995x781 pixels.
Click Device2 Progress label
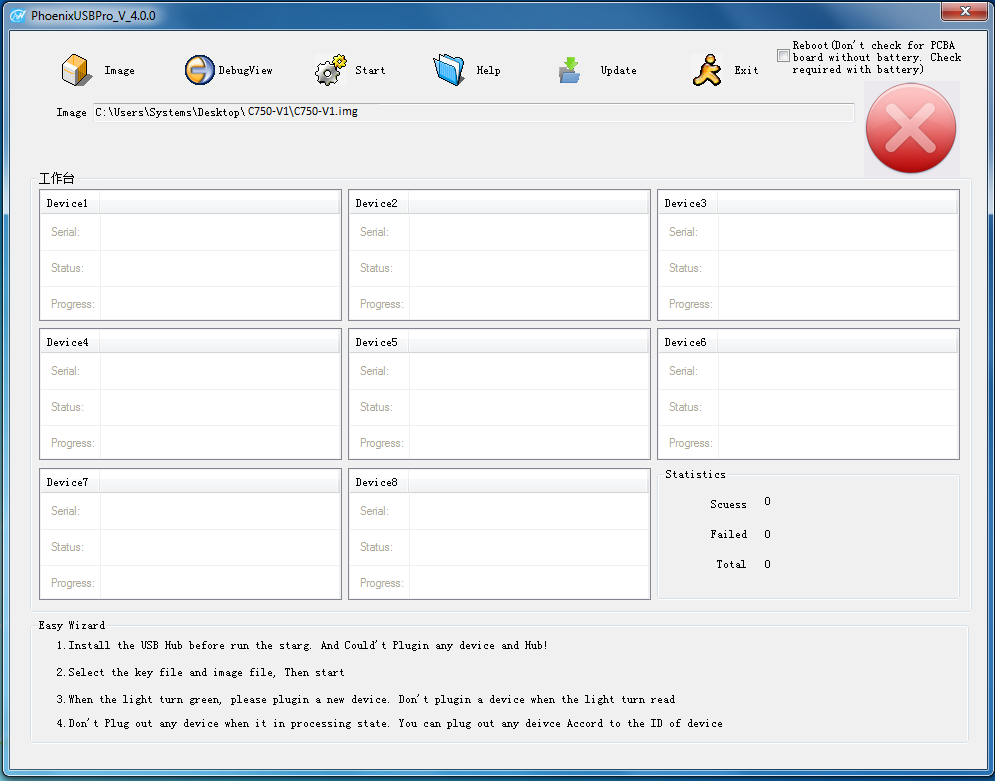click(x=381, y=305)
